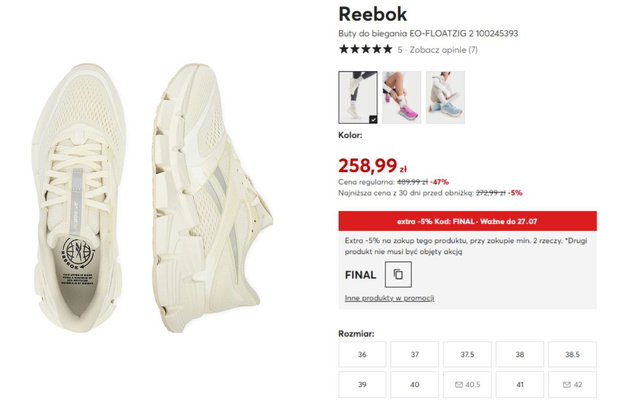Choose size 41
This screenshot has width=620, height=413.
520,385
